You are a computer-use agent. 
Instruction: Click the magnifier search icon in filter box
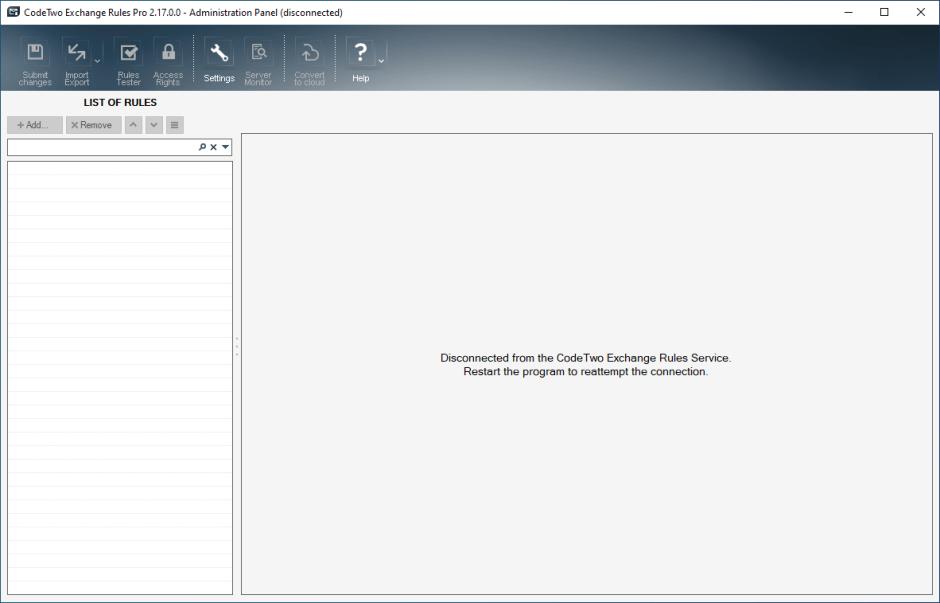click(202, 147)
